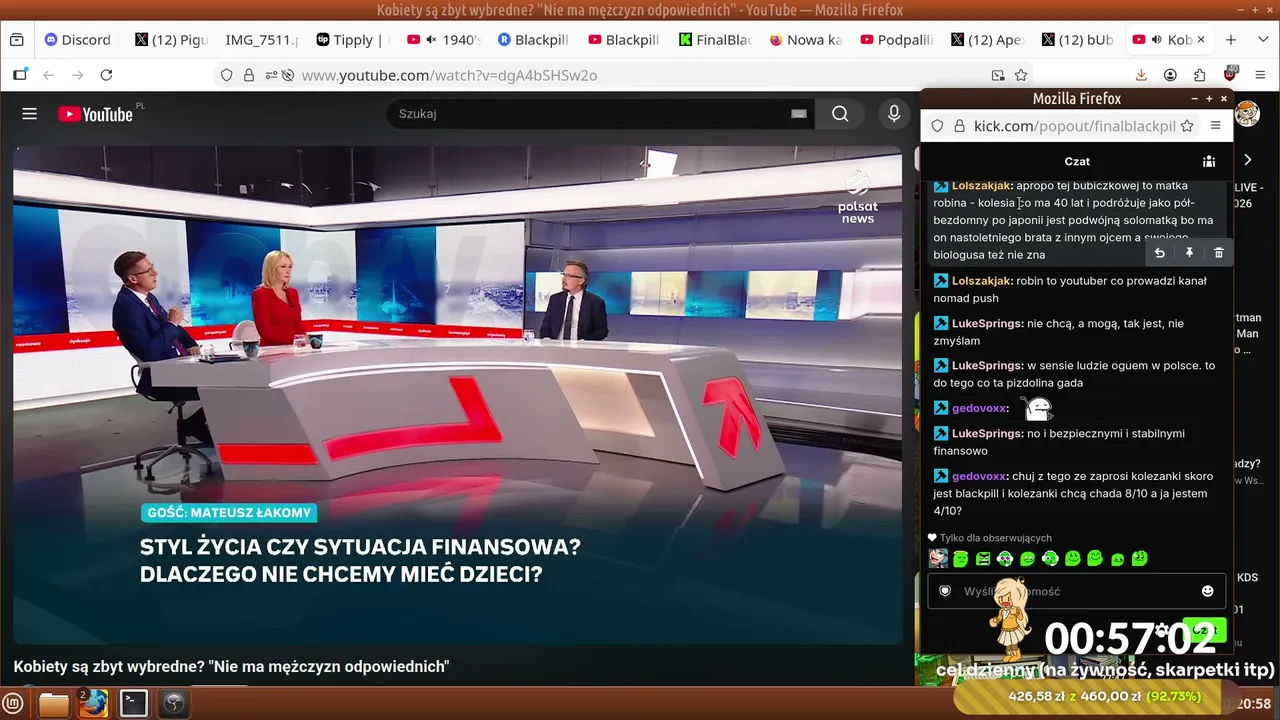Pin the highlighted Lolszakjak chat message
The image size is (1280, 720).
click(1189, 253)
